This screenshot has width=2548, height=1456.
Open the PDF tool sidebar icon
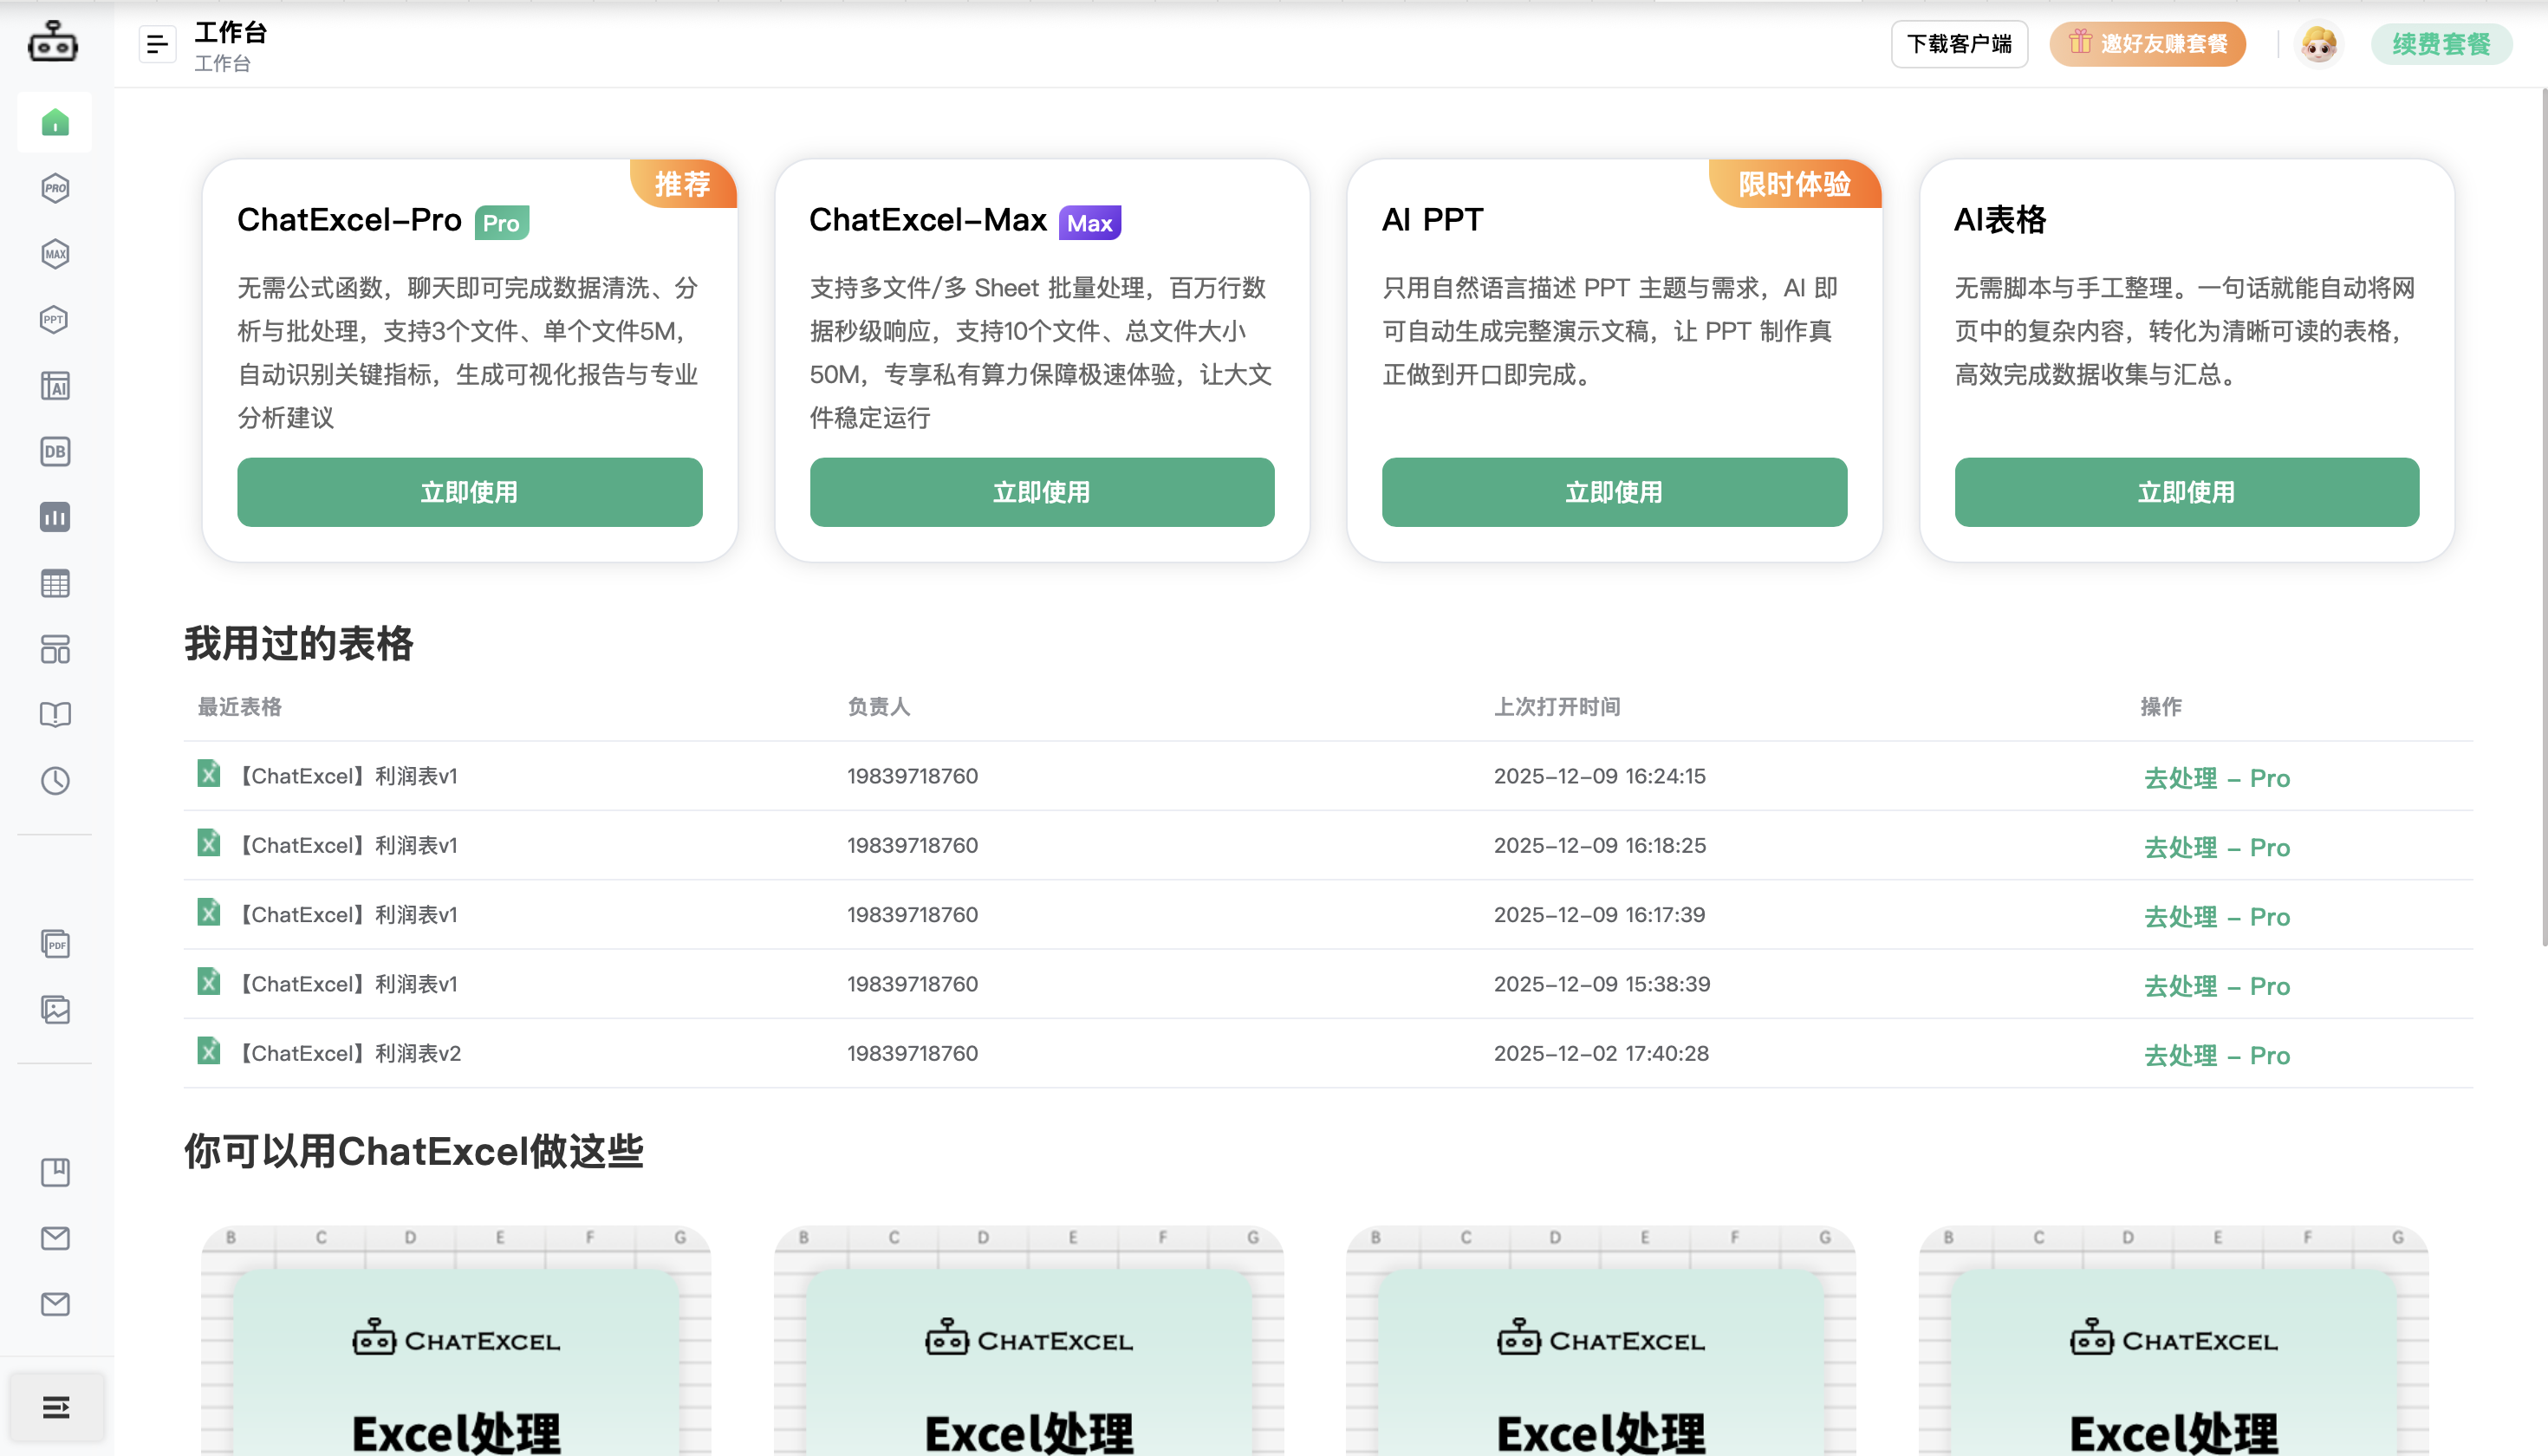point(55,944)
